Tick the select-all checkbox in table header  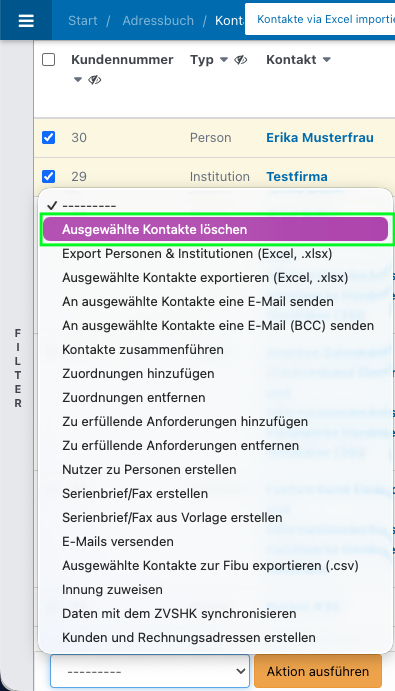(x=48, y=59)
